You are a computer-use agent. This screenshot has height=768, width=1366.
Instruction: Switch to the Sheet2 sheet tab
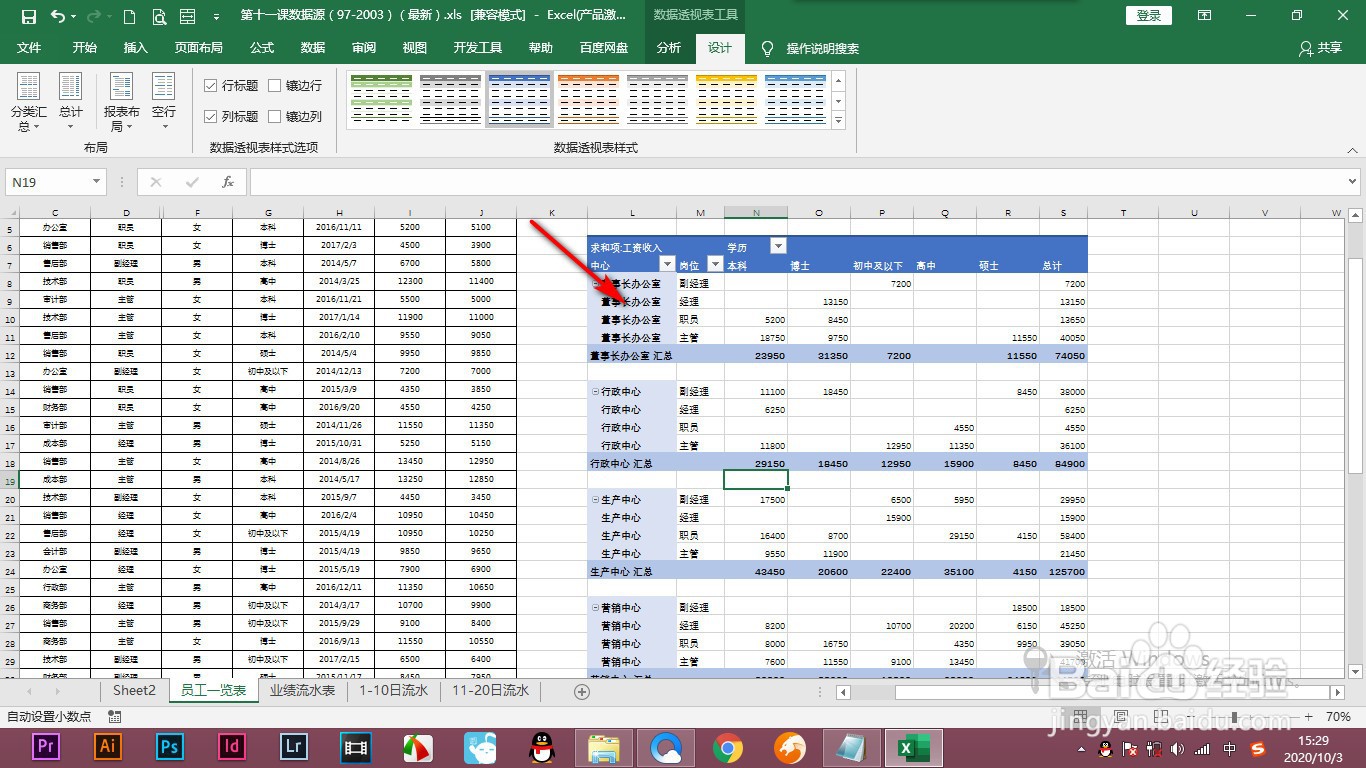134,690
